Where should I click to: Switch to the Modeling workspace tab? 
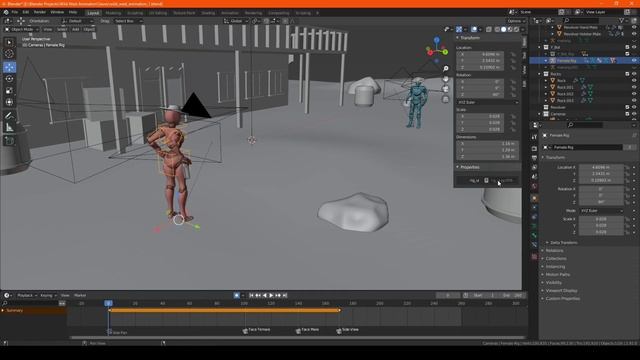(113, 13)
